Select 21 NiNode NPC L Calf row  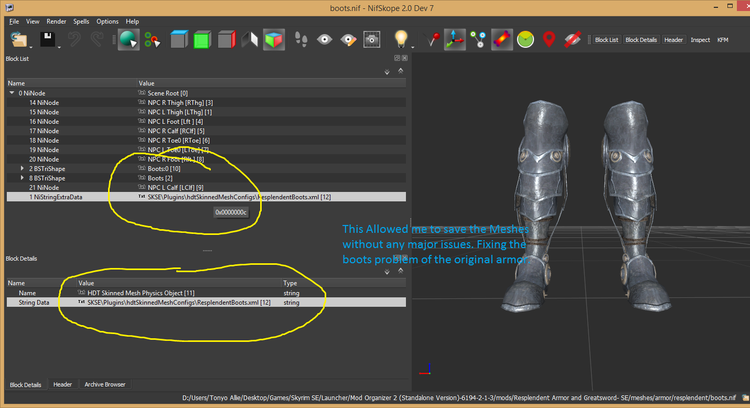[206, 187]
